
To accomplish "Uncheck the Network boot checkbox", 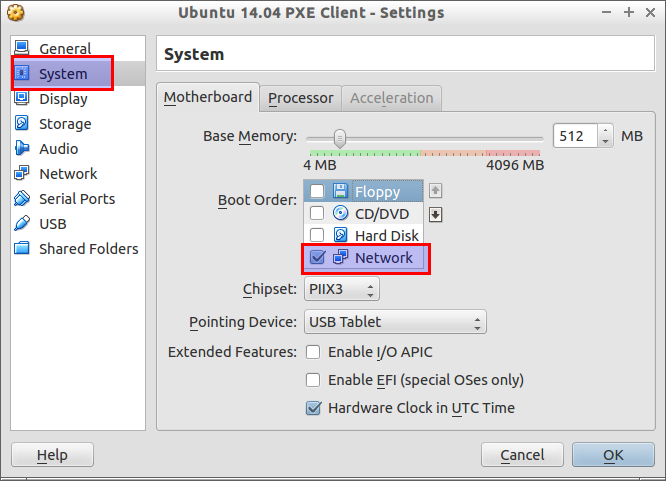I will 317,257.
